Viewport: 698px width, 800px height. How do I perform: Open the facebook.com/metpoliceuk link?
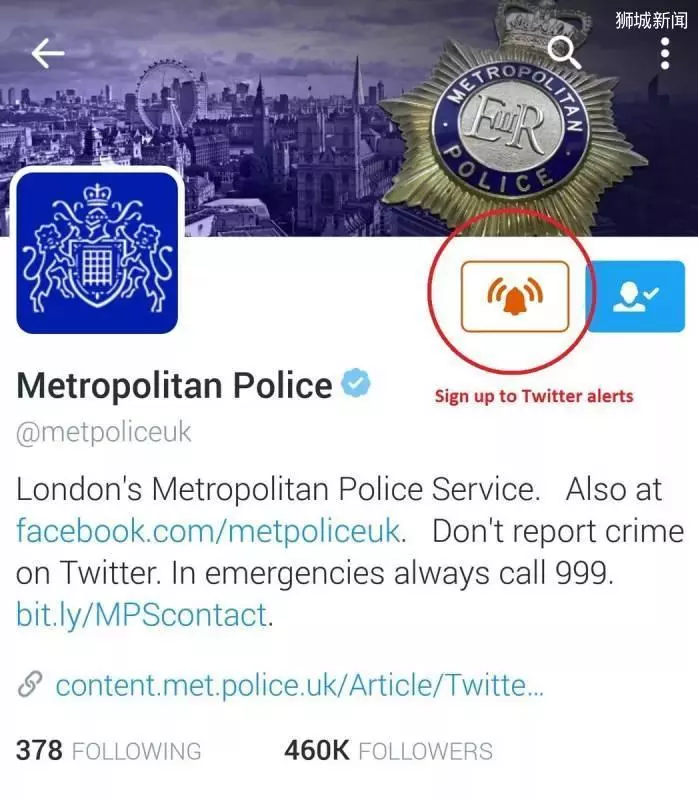(208, 531)
